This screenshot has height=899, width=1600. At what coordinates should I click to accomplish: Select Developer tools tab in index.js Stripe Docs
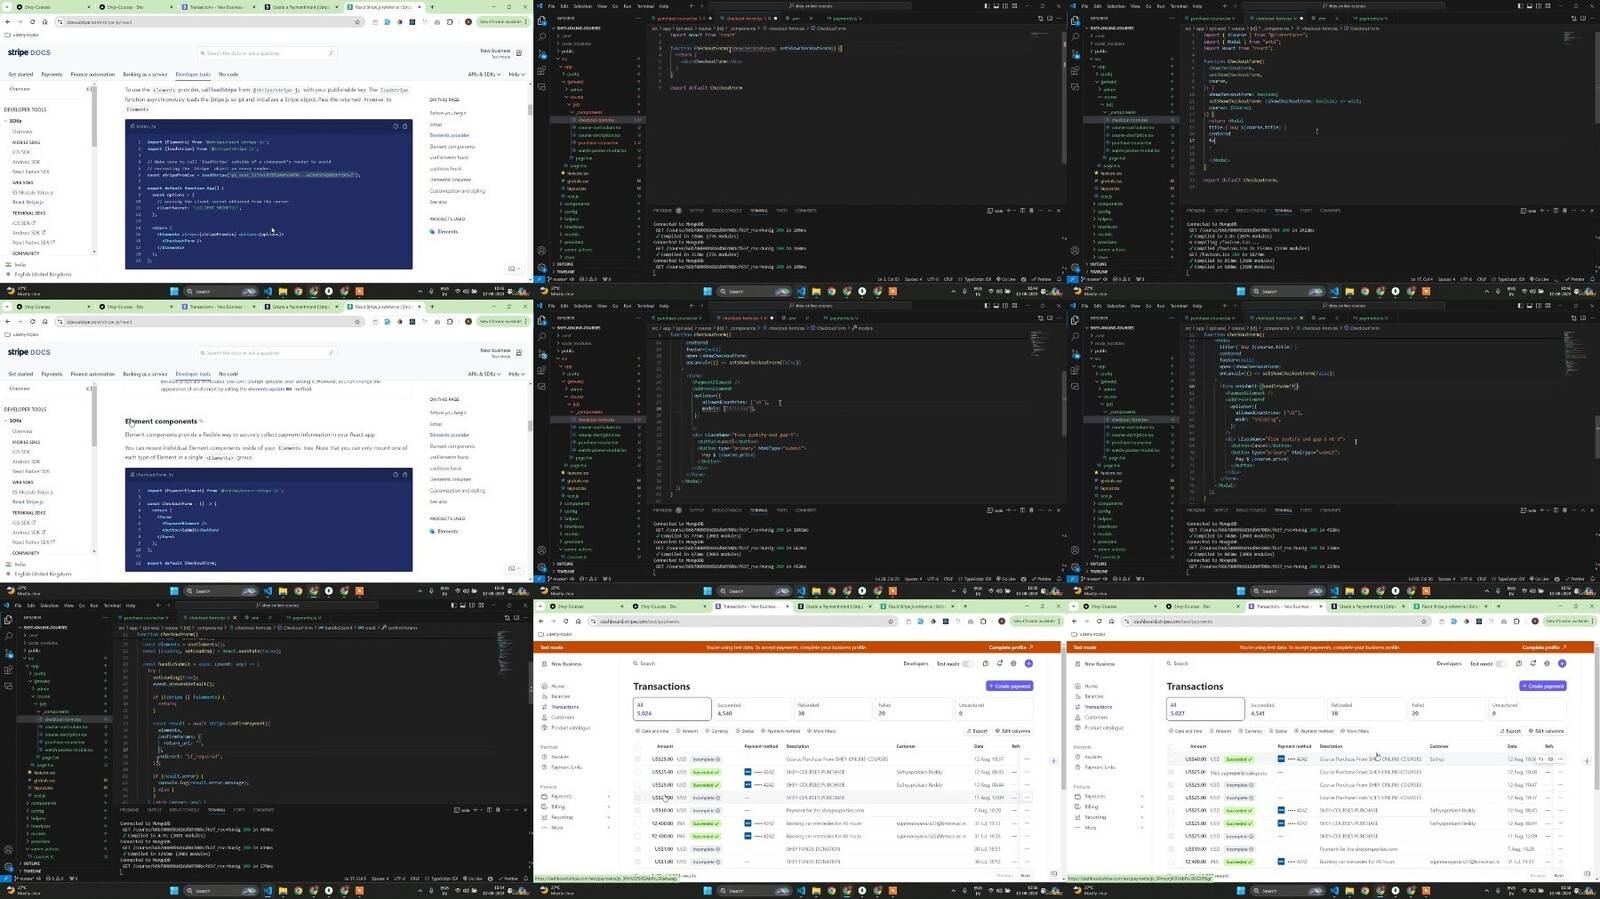(x=193, y=74)
